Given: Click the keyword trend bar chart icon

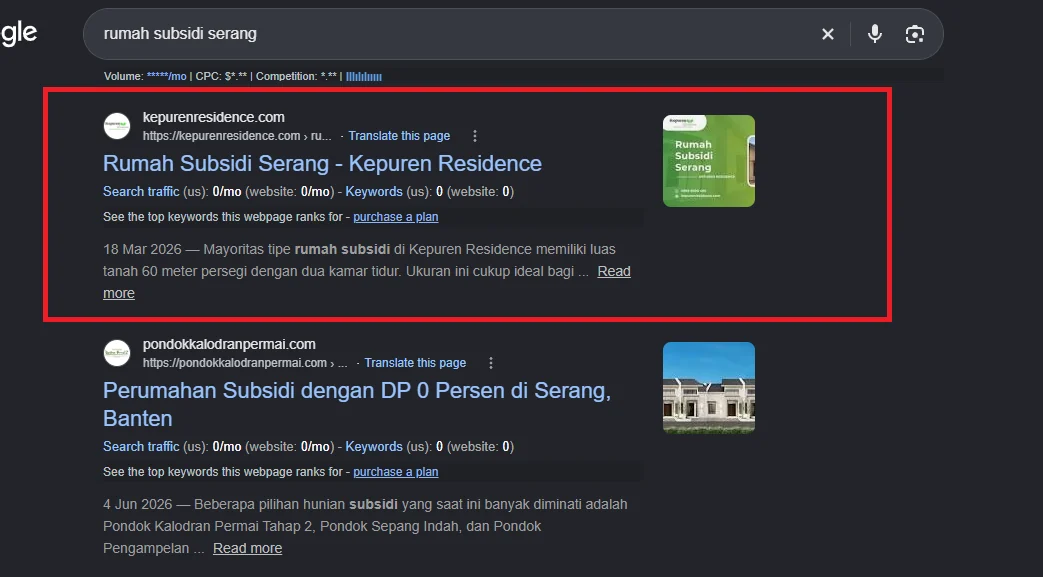Looking at the screenshot, I should pyautogui.click(x=364, y=77).
